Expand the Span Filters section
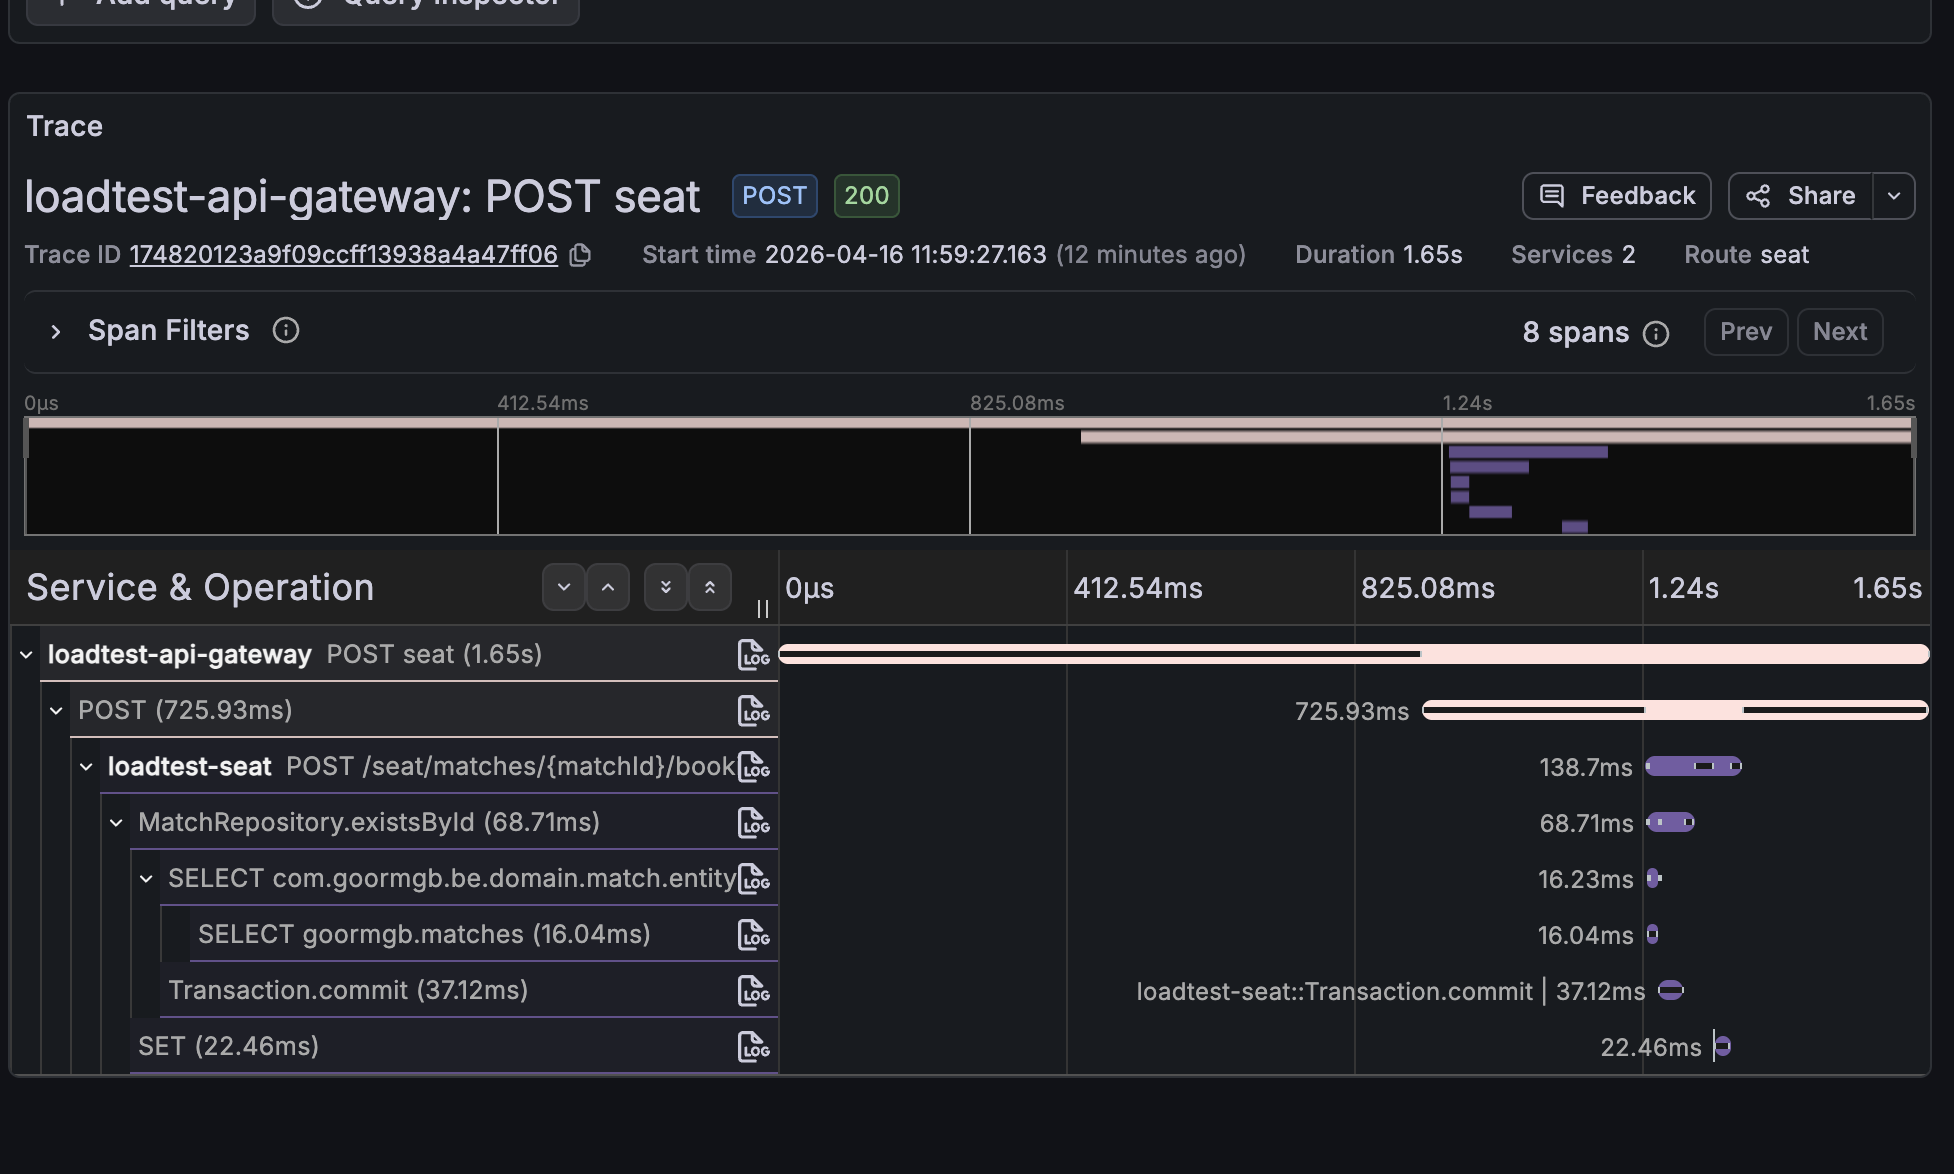 pos(56,331)
